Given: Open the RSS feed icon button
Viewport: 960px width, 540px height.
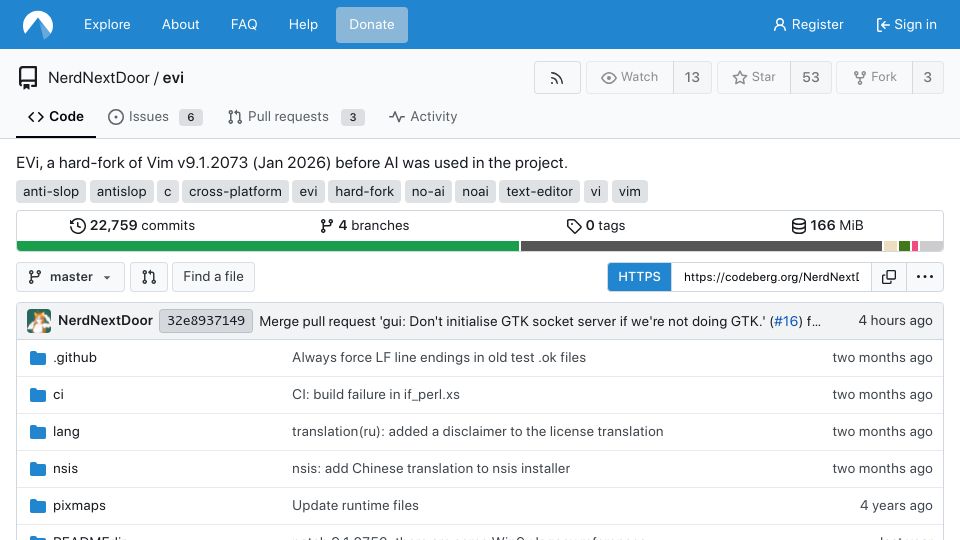Looking at the screenshot, I should (557, 78).
